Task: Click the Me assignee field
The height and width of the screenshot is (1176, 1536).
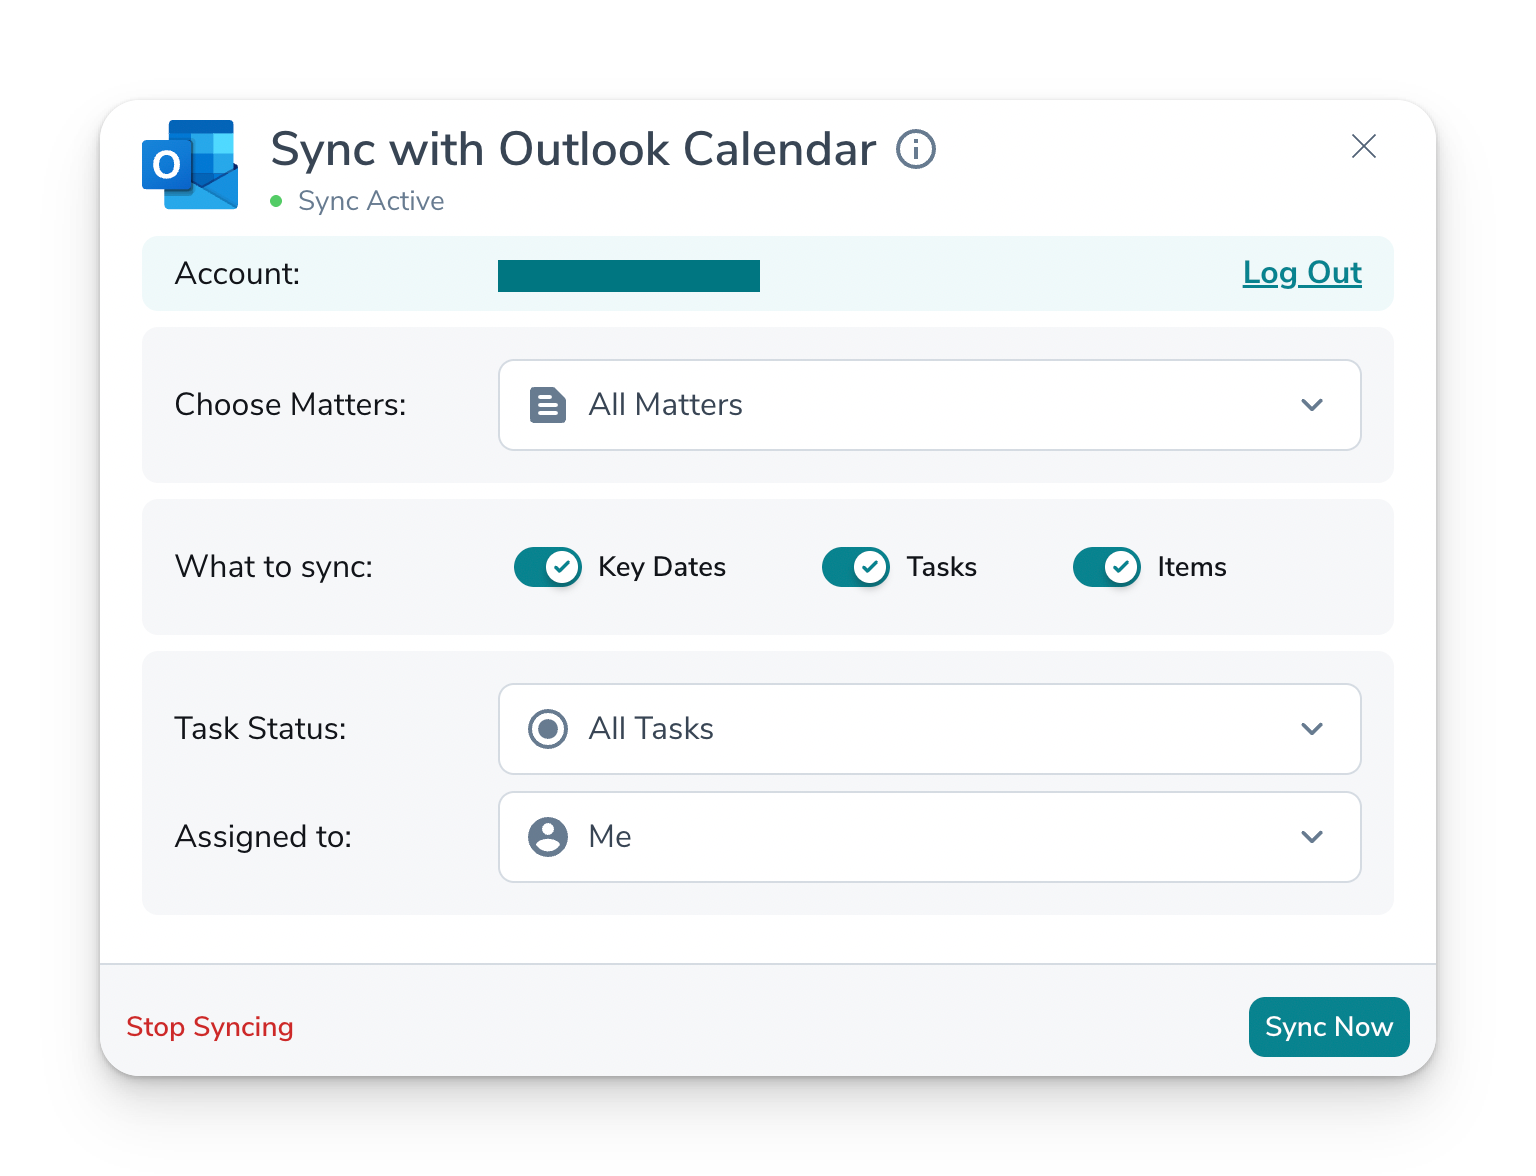Action: pos(928,837)
